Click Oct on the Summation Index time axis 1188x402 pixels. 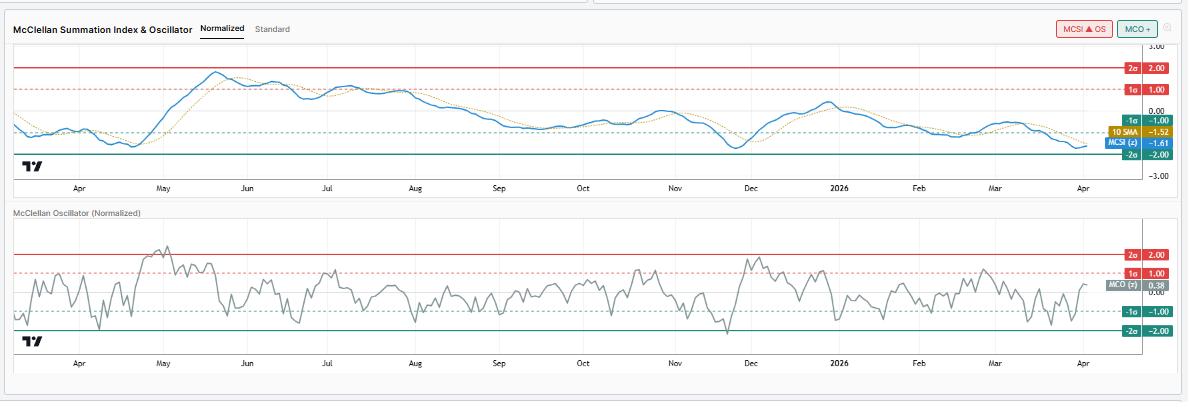(x=583, y=187)
